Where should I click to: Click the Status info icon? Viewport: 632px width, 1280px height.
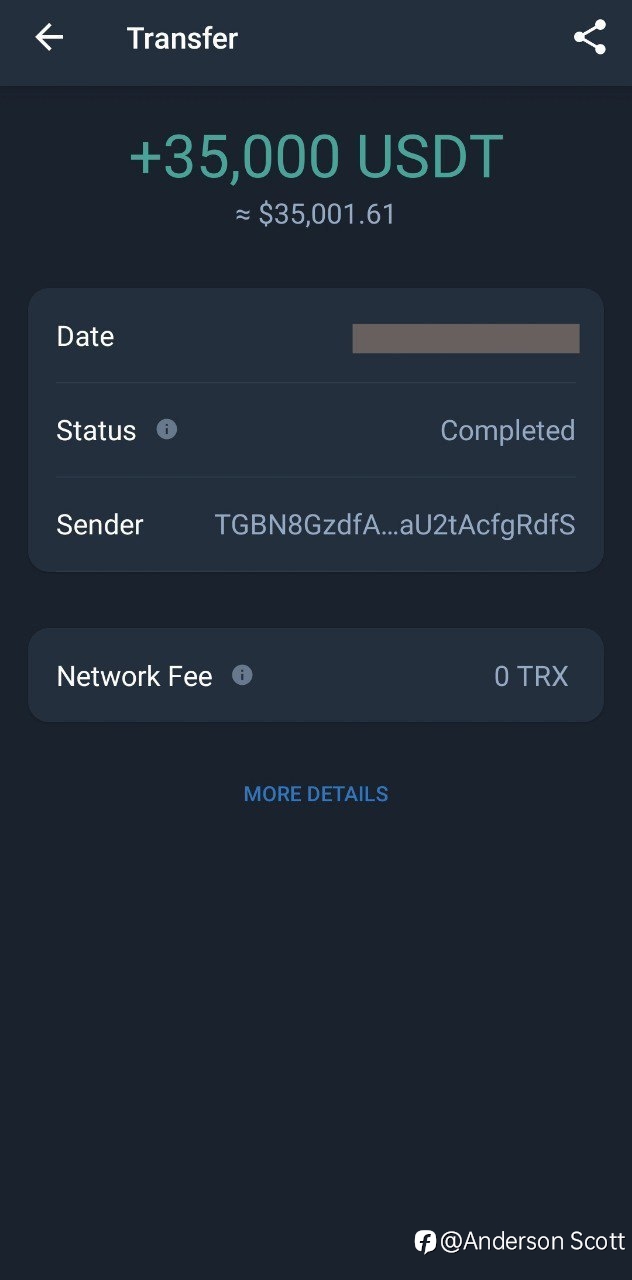pyautogui.click(x=167, y=429)
